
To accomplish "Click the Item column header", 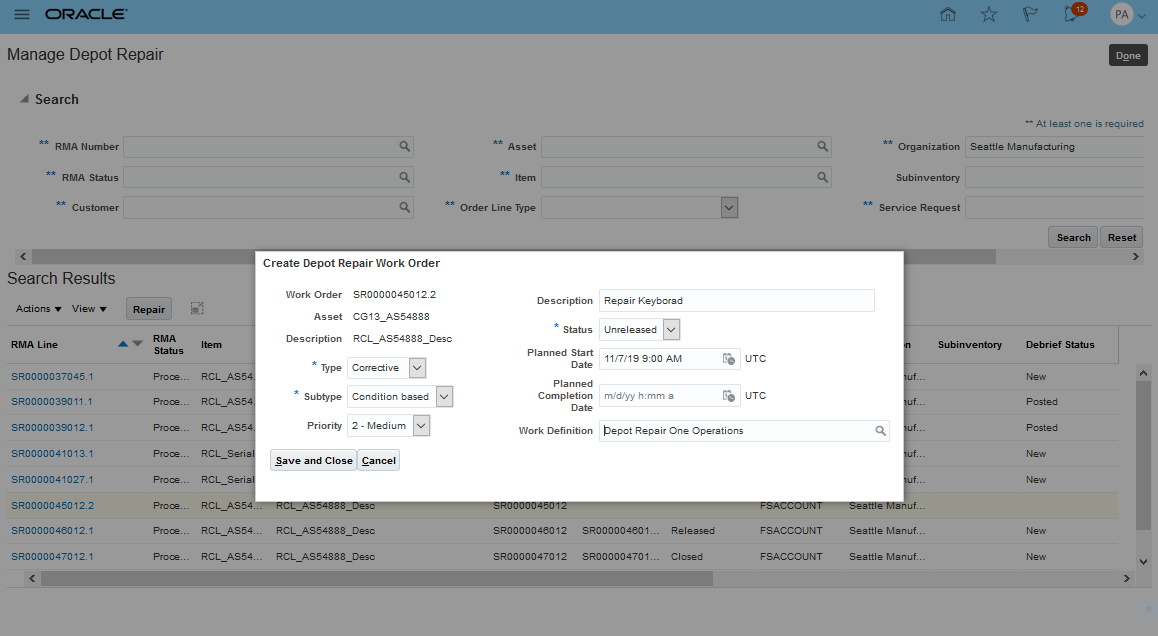I will (211, 344).
